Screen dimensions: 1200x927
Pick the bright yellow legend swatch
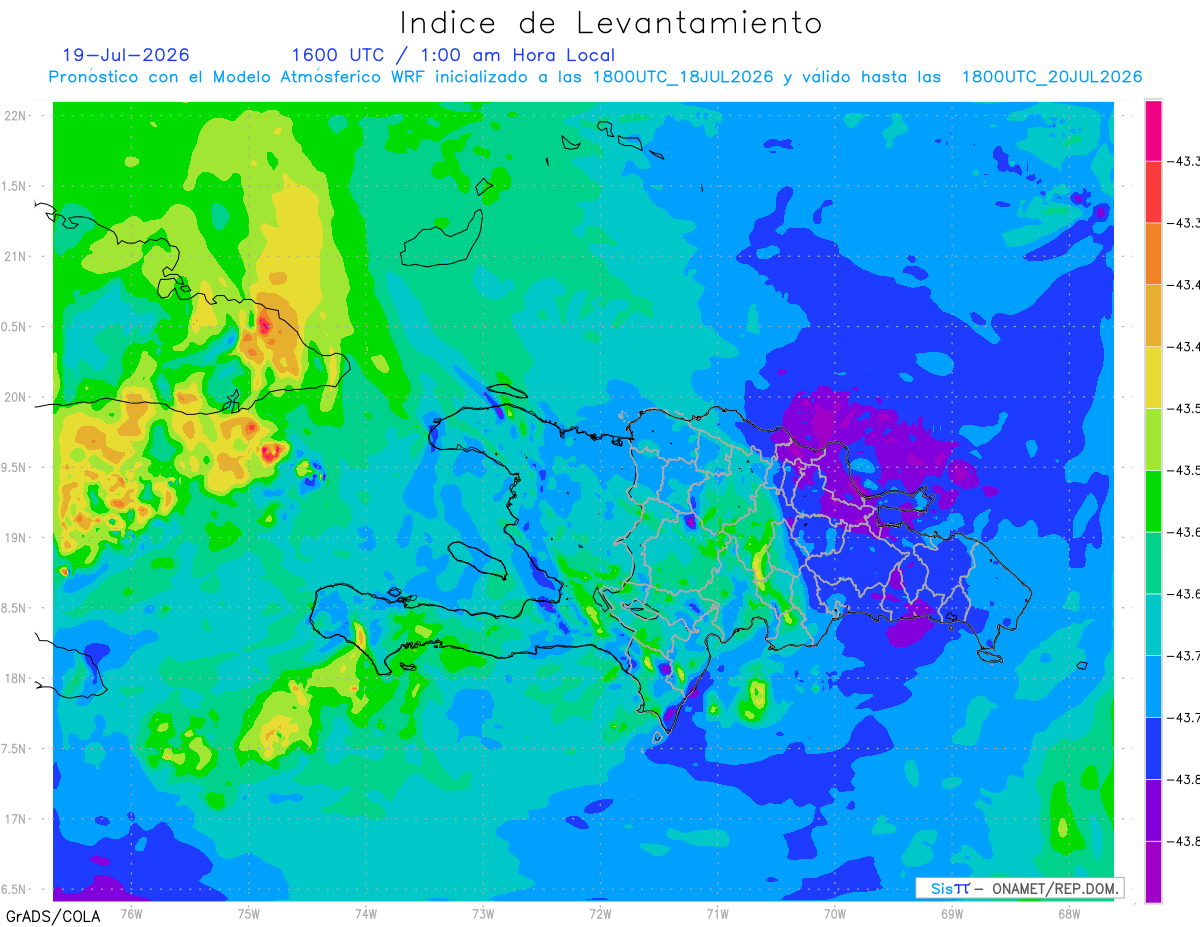pos(1153,377)
